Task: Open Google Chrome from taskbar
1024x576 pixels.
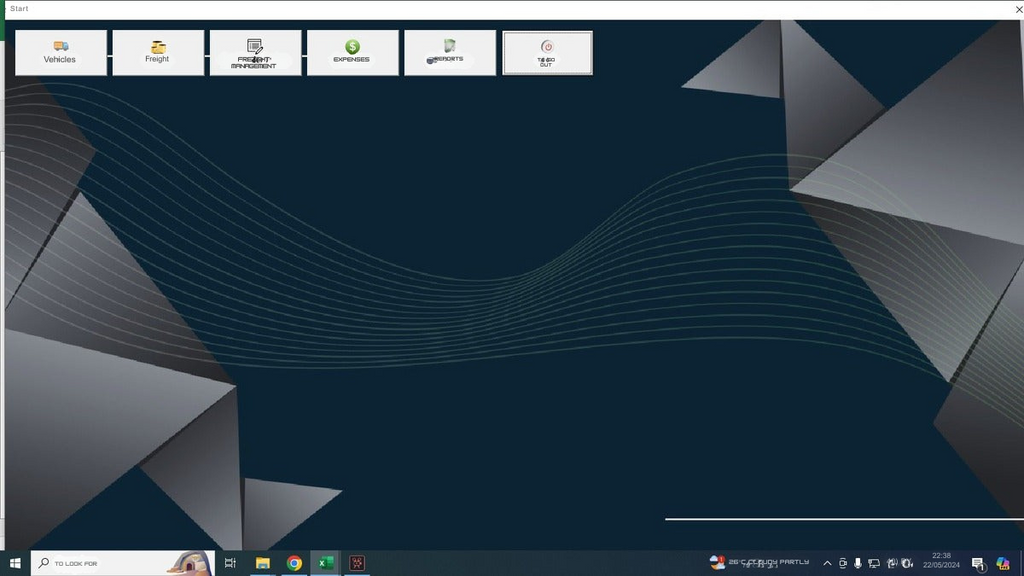Action: coord(294,563)
